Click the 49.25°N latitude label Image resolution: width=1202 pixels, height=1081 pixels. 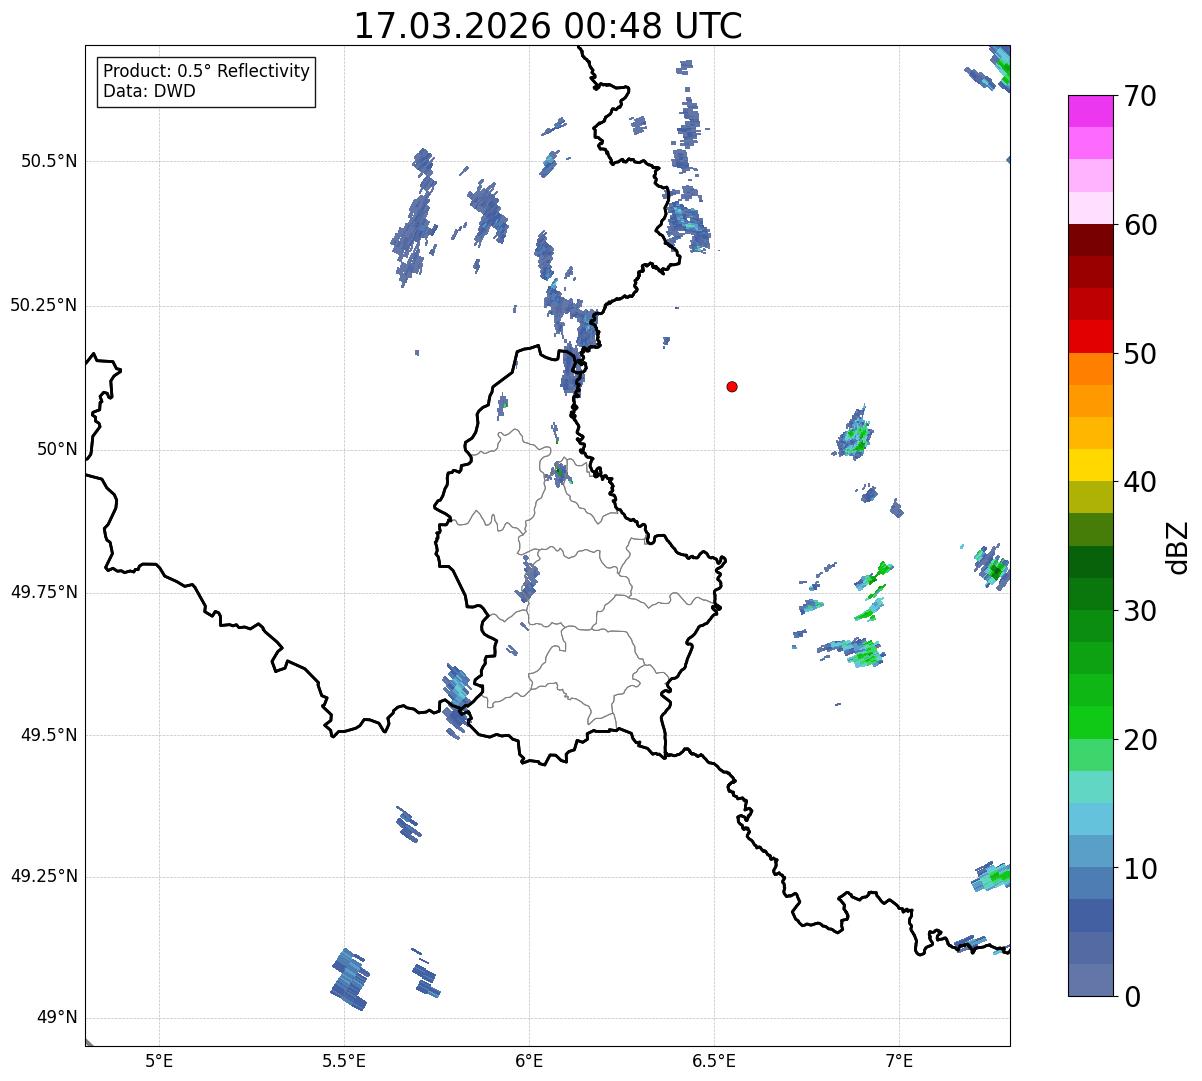[x=43, y=876]
